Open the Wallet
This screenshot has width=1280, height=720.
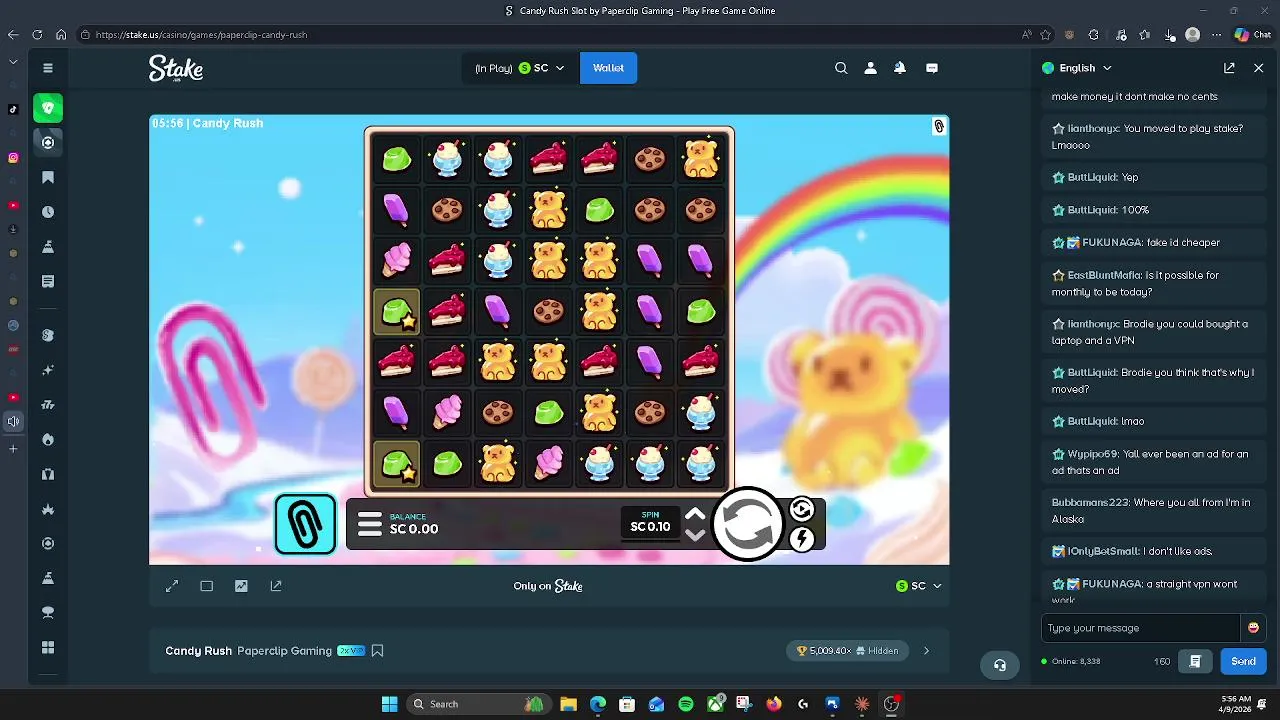coord(608,68)
